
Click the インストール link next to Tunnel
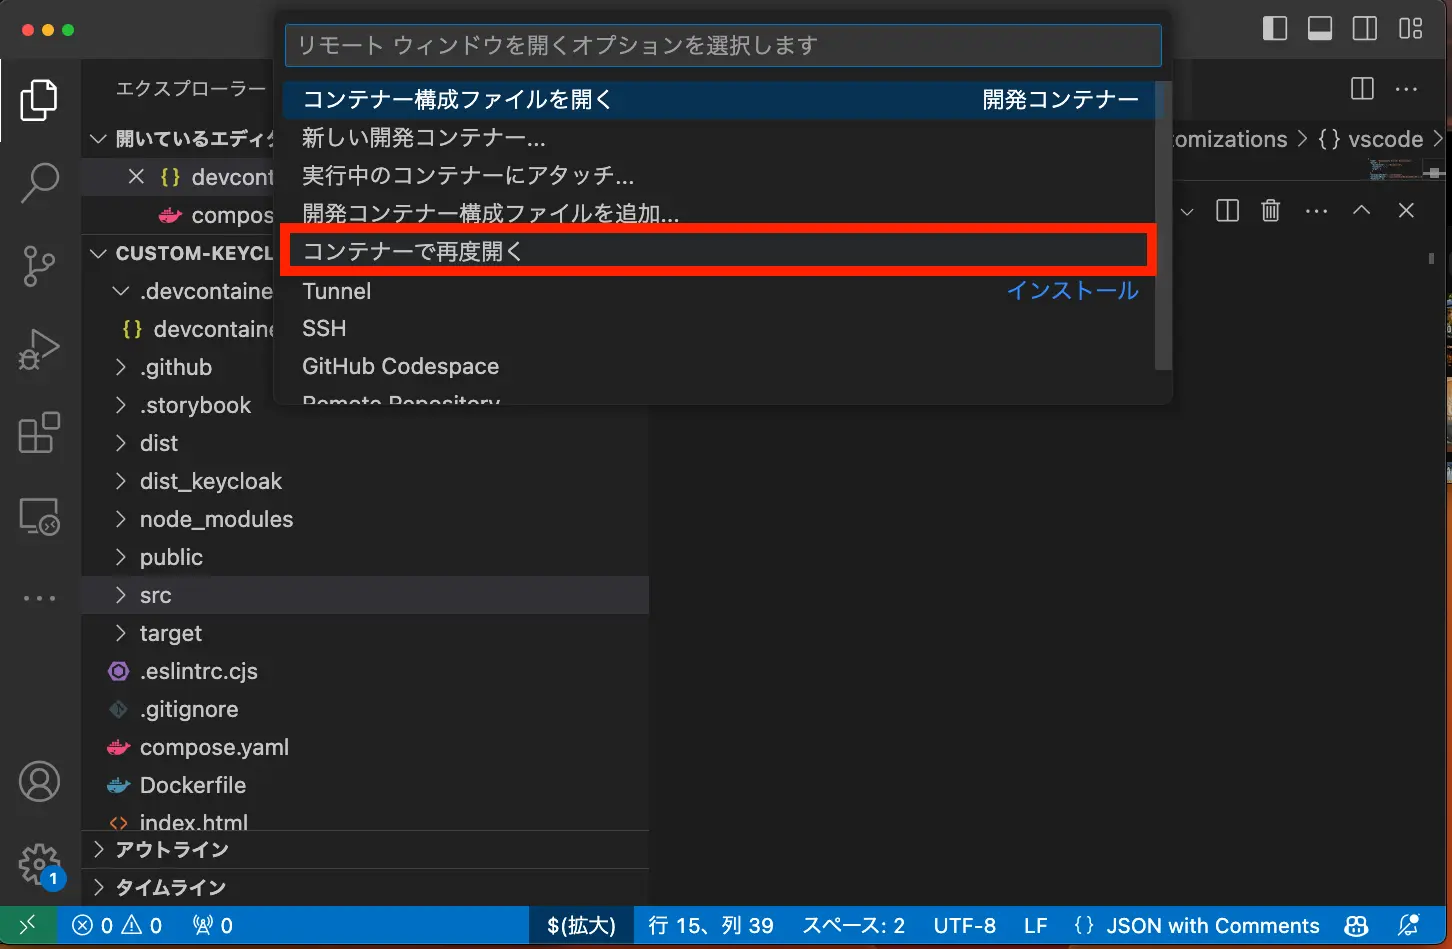pyautogui.click(x=1071, y=291)
